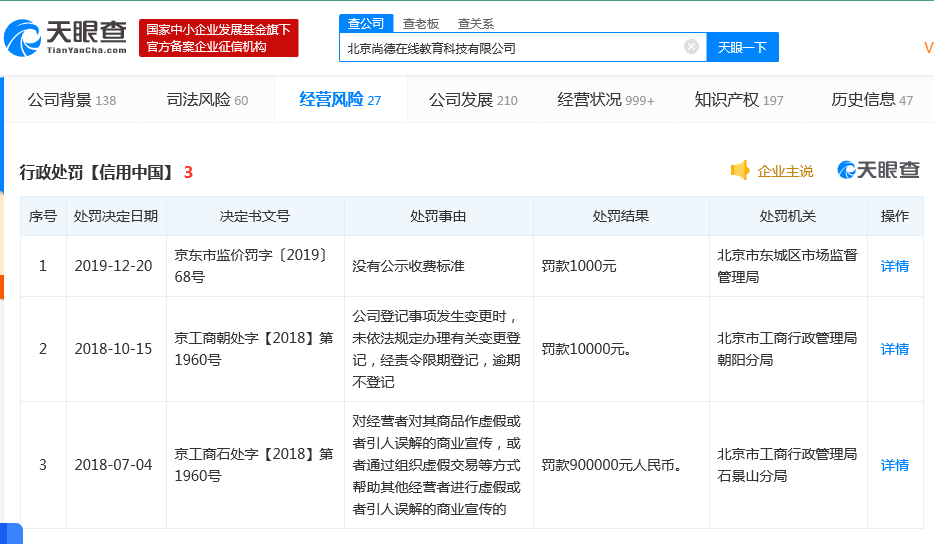This screenshot has height=544, width=934.
Task: Select the 查公司 search tab
Action: point(366,23)
